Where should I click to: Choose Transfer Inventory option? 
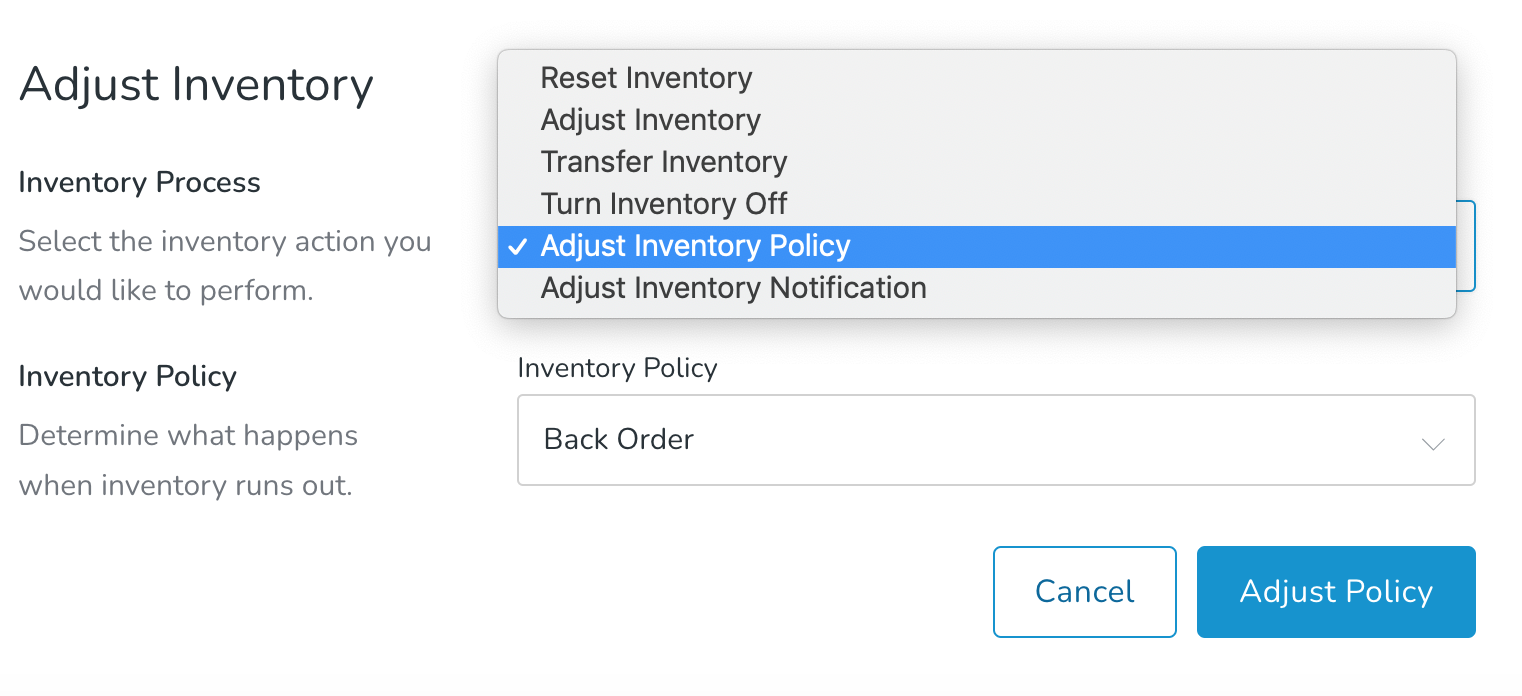[663, 162]
